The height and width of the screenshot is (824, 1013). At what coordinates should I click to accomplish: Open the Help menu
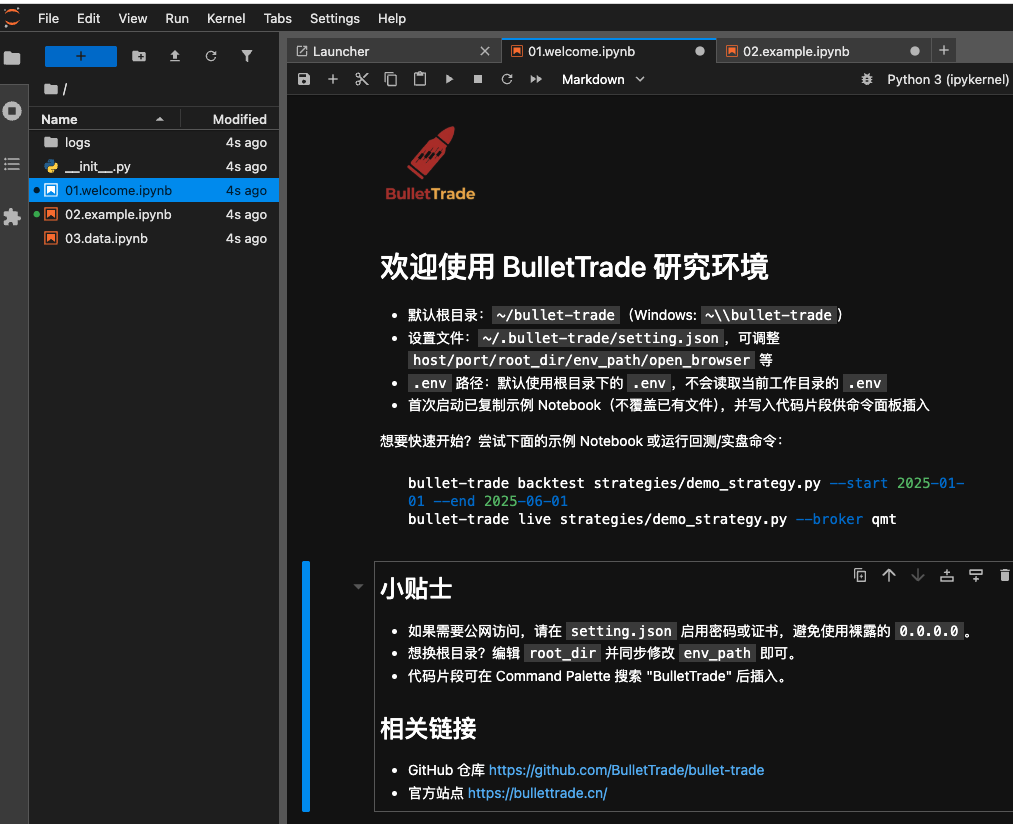pos(392,18)
